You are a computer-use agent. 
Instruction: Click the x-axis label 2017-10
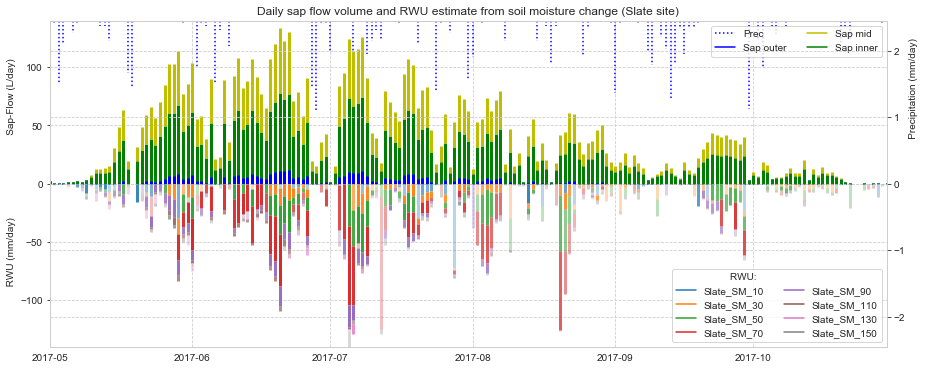[x=753, y=358]
